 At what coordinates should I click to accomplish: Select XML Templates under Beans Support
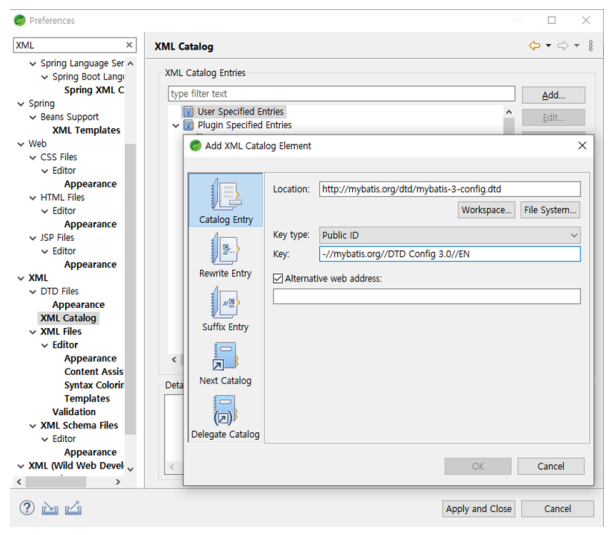click(x=86, y=130)
